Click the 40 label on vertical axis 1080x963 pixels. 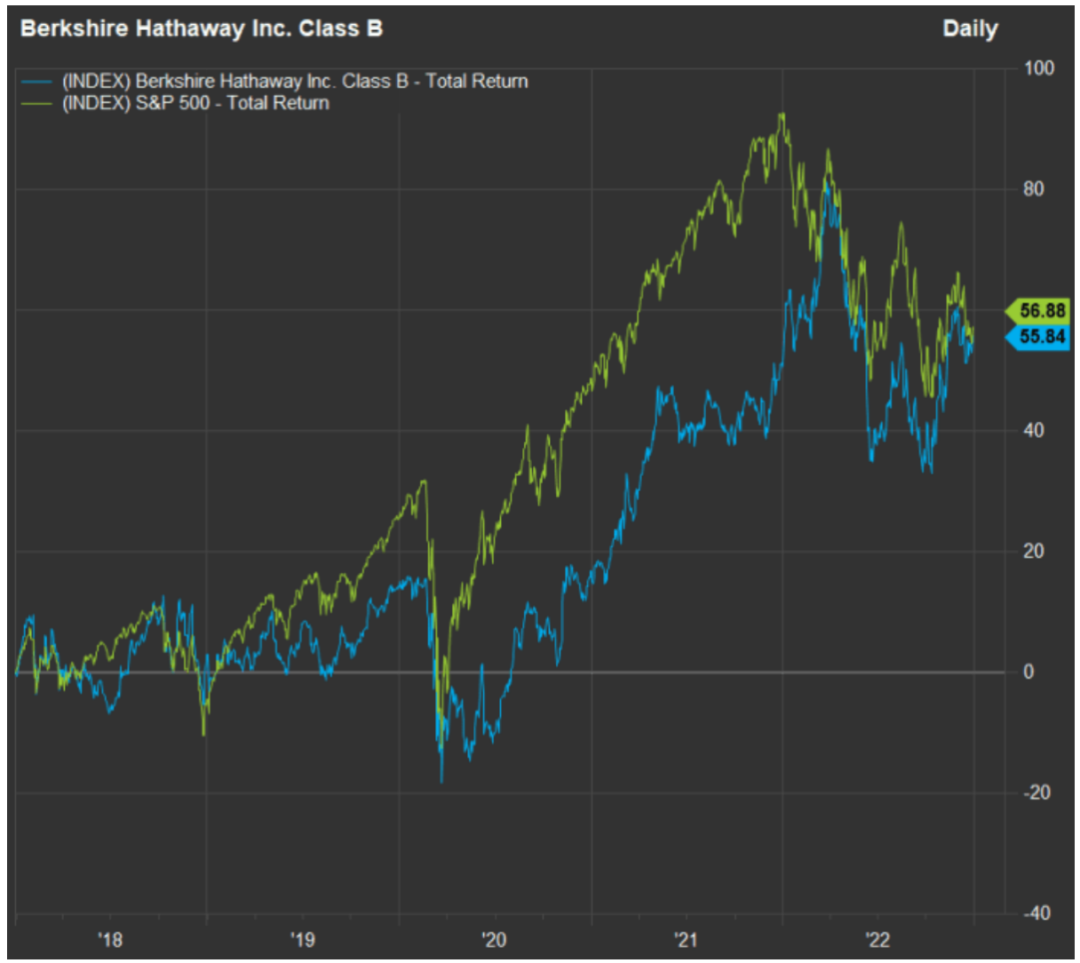click(1034, 431)
